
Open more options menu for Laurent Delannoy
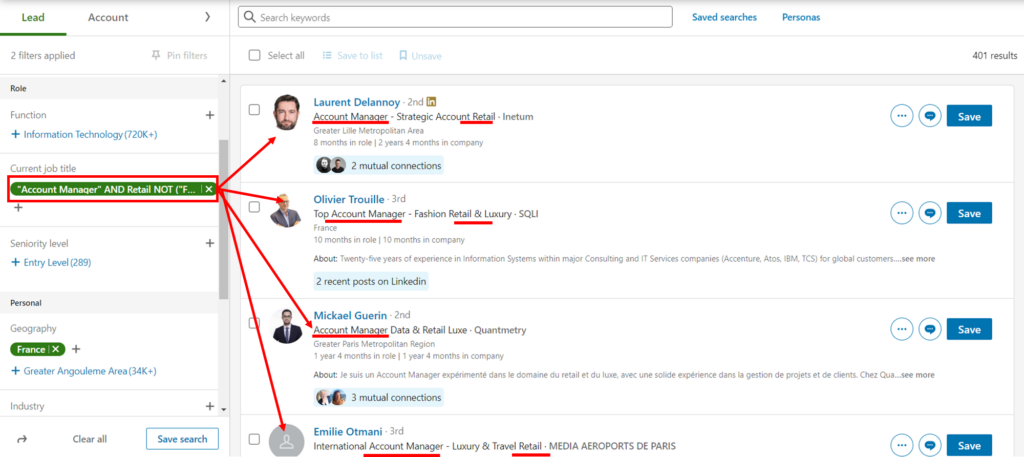coord(902,116)
